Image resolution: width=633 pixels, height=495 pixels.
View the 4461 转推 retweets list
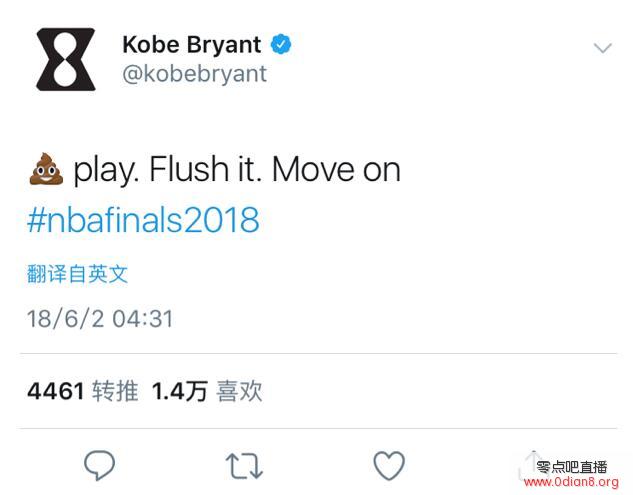click(83, 391)
